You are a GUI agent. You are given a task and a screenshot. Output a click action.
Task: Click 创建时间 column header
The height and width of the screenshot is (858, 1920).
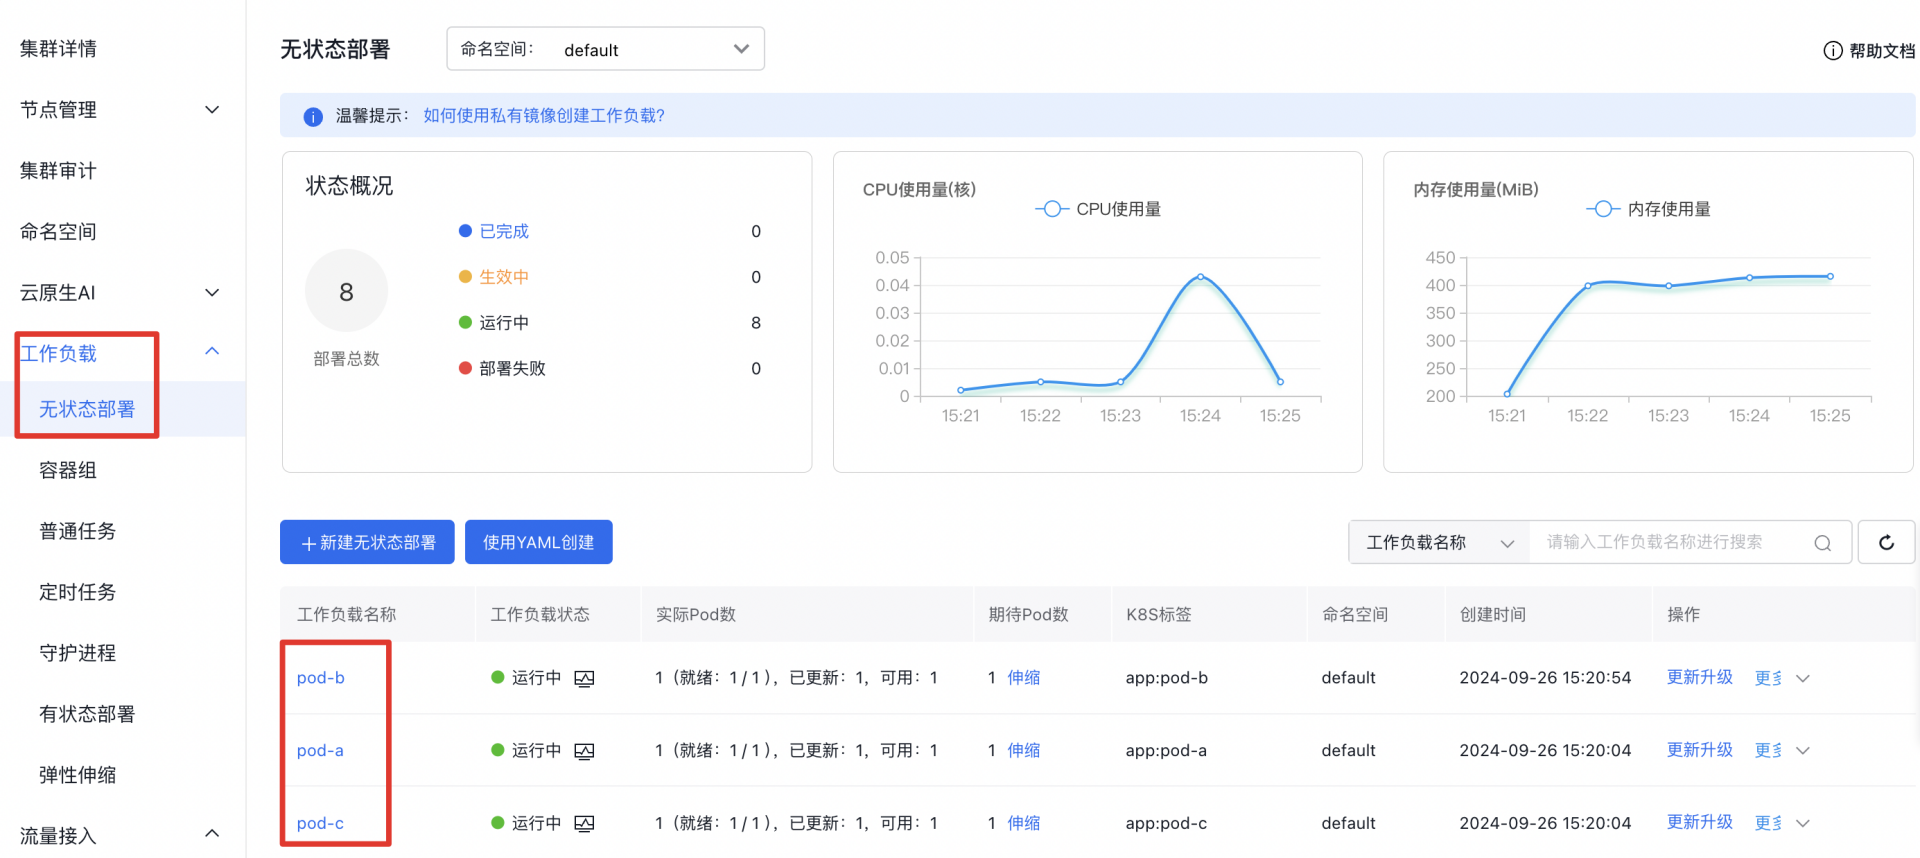(x=1493, y=615)
